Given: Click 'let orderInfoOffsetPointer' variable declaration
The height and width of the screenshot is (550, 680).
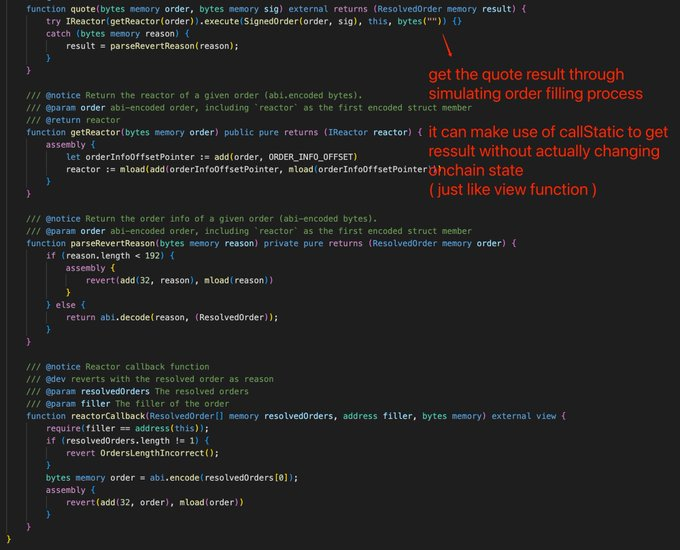Looking at the screenshot, I should click(130, 157).
